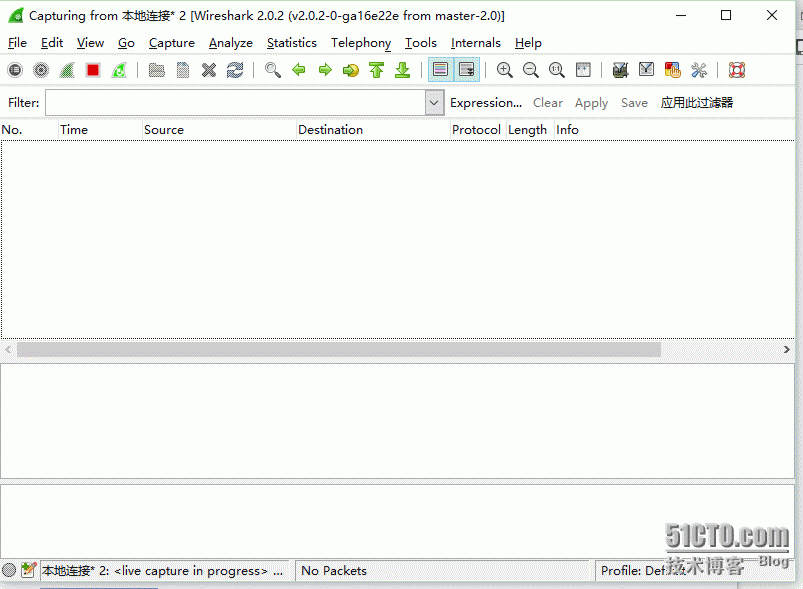The width and height of the screenshot is (803, 589).
Task: Sort by the Protocol column header
Action: click(478, 130)
